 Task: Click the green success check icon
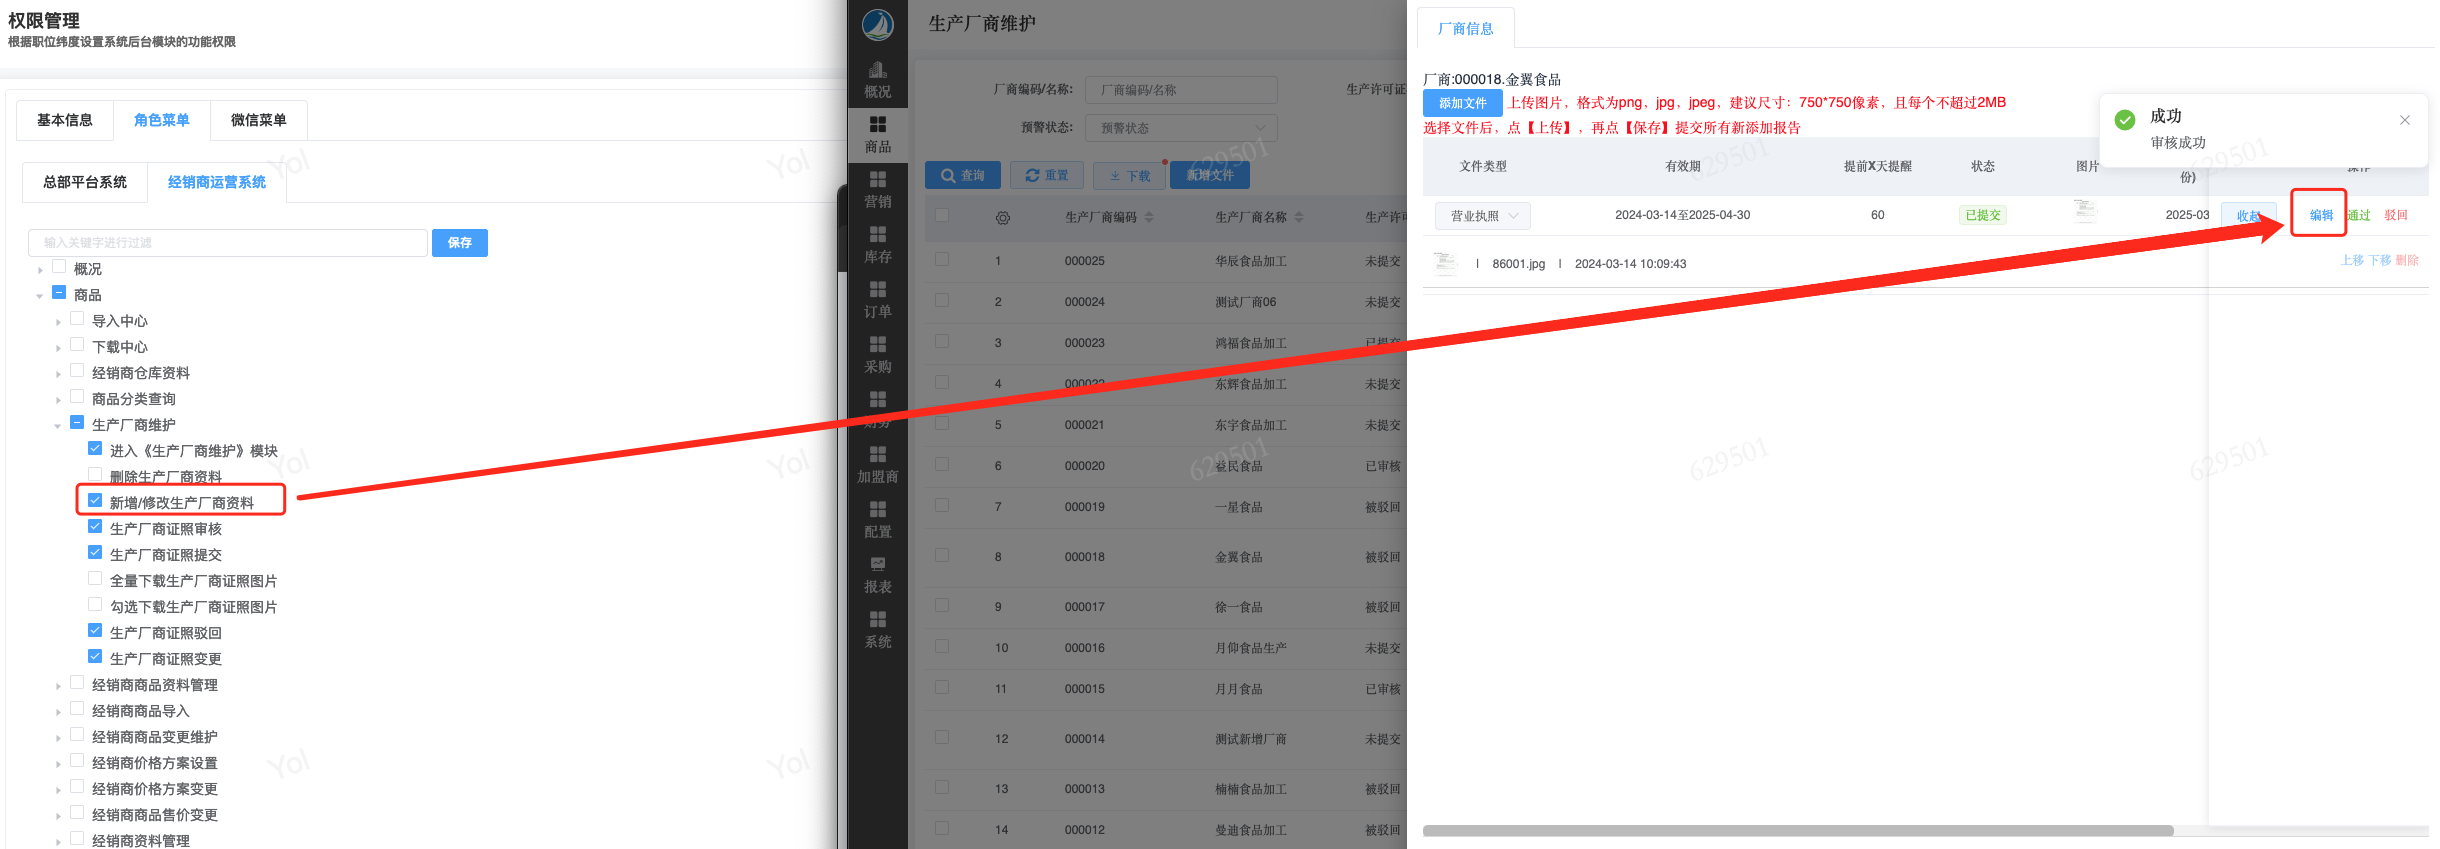coord(2125,120)
